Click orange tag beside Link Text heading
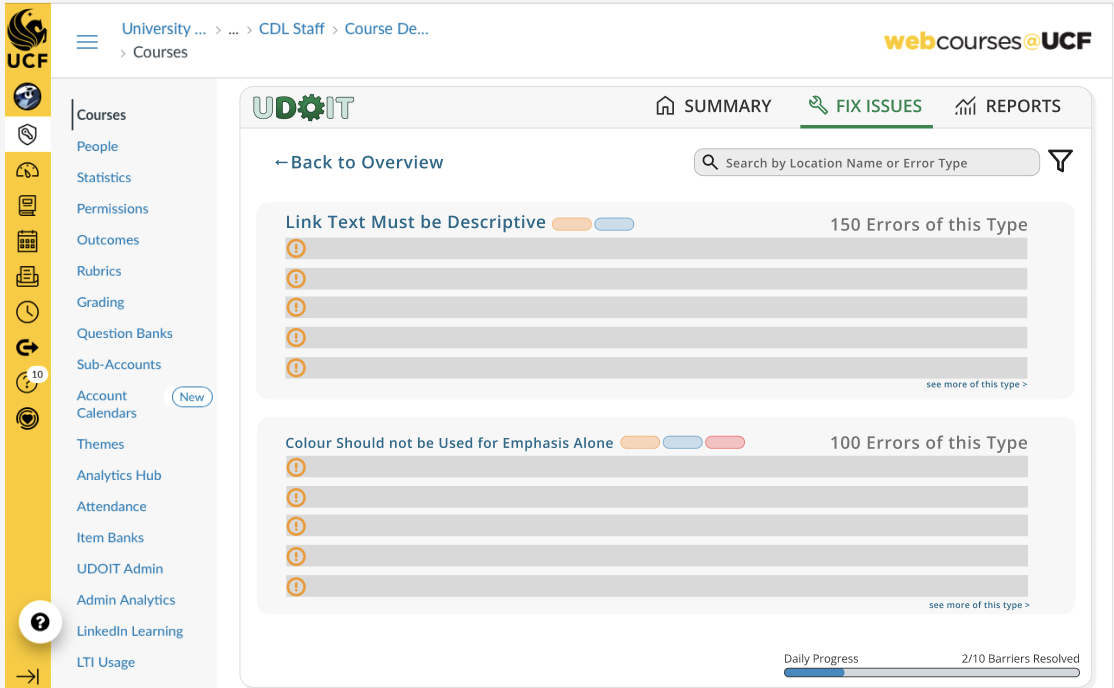The width and height of the screenshot is (1114, 688). (572, 225)
